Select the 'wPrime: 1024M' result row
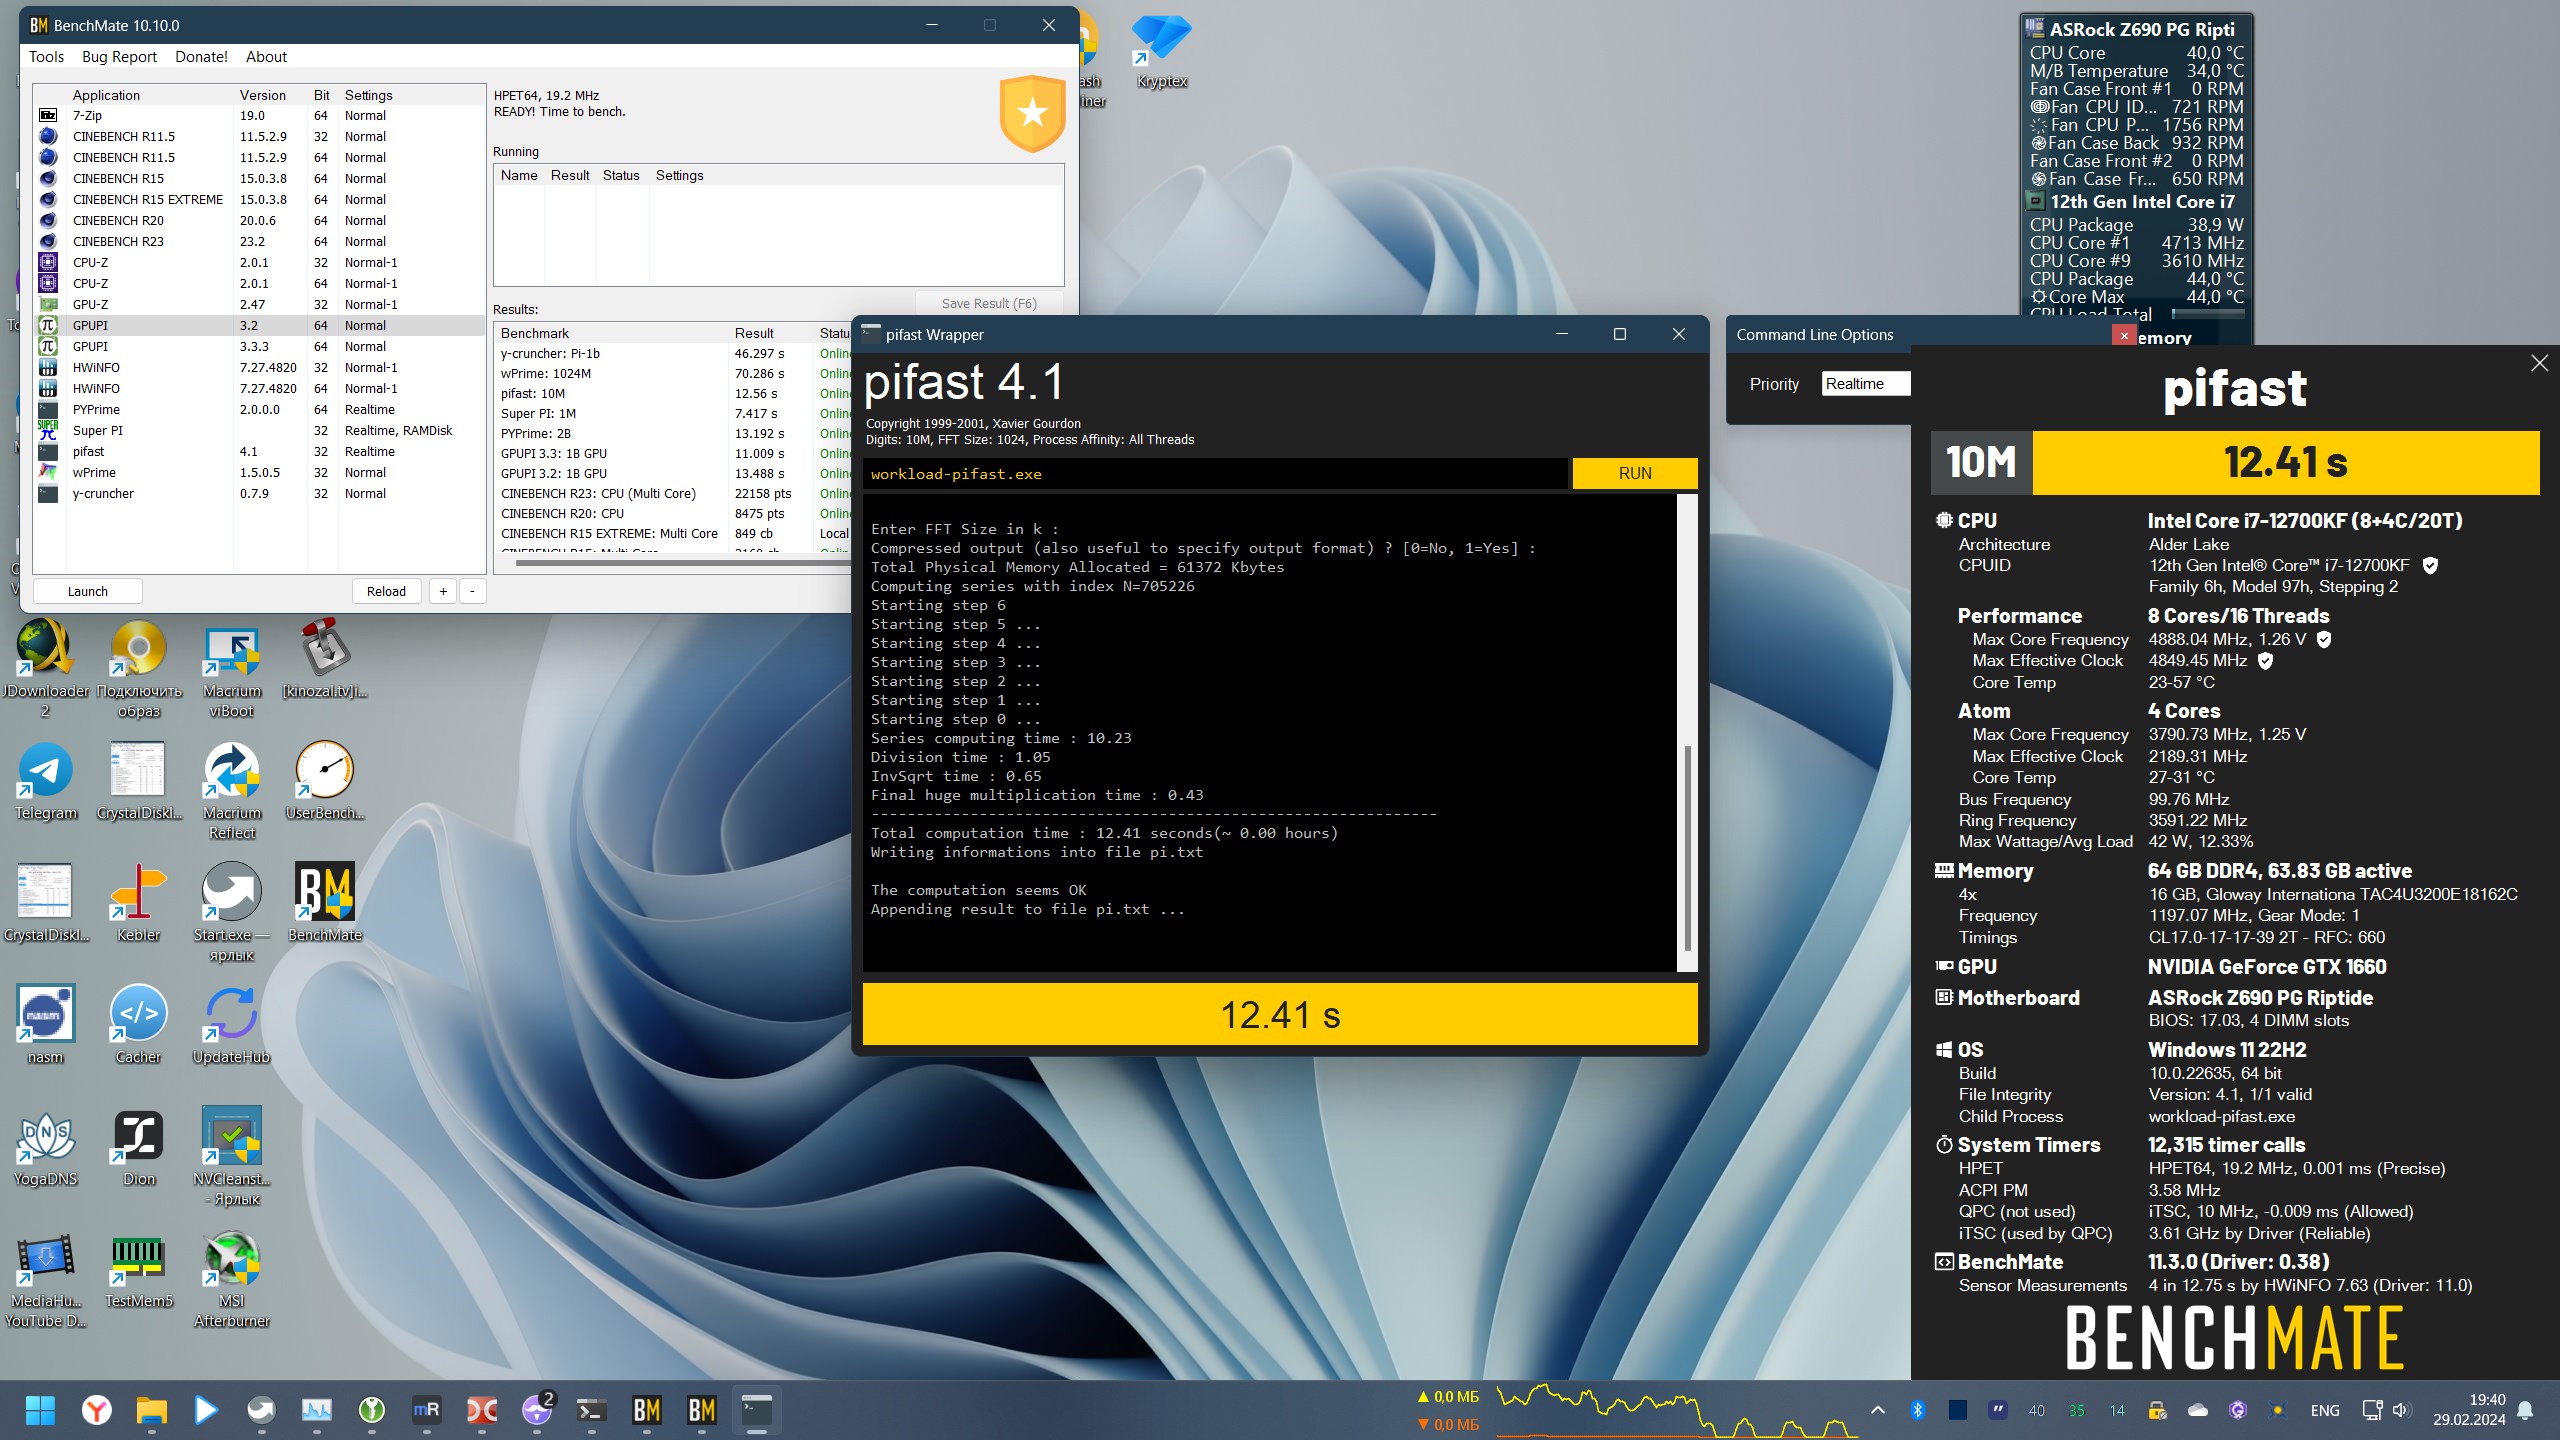Viewport: 2560px width, 1440px height. click(673, 373)
